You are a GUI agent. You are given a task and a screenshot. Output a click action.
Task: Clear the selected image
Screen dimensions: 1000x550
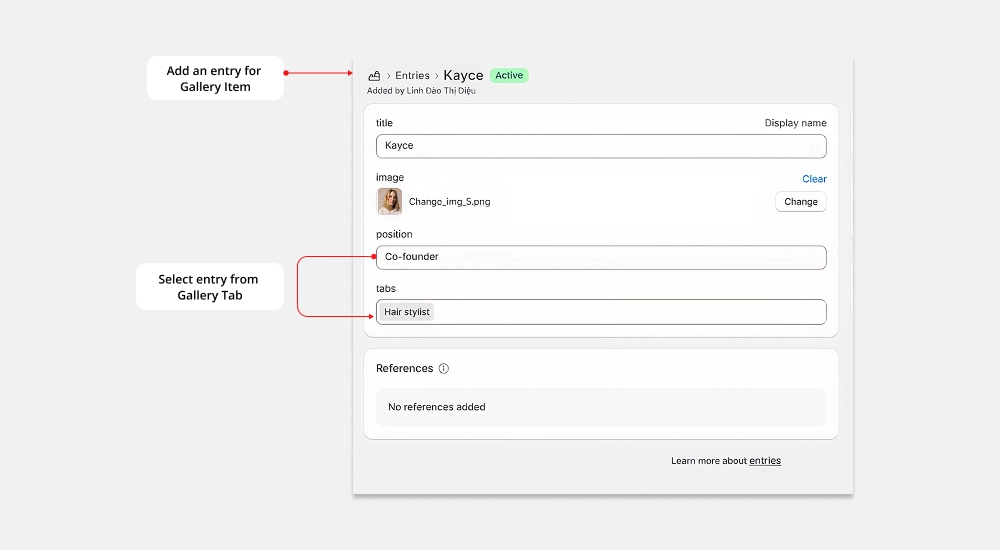[x=814, y=179]
